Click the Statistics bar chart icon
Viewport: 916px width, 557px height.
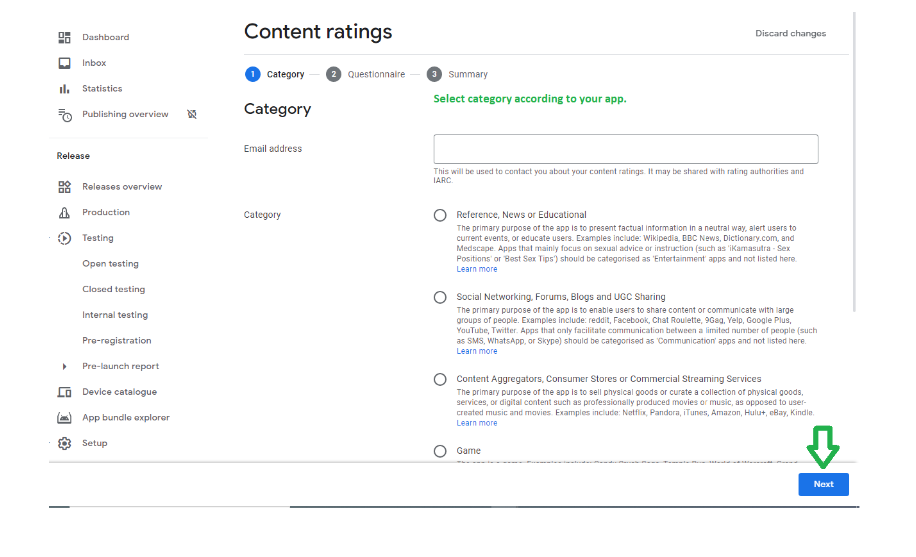pyautogui.click(x=65, y=89)
